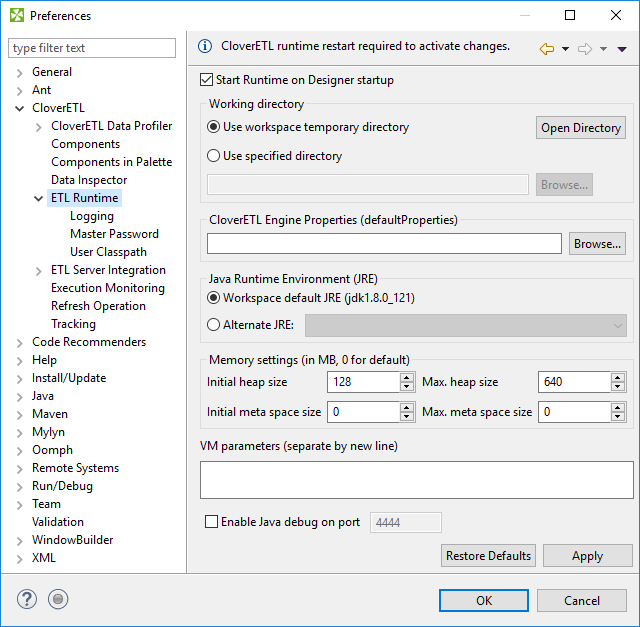The image size is (640, 627).
Task: Increase Initial meta space size stepper
Action: pos(407,407)
